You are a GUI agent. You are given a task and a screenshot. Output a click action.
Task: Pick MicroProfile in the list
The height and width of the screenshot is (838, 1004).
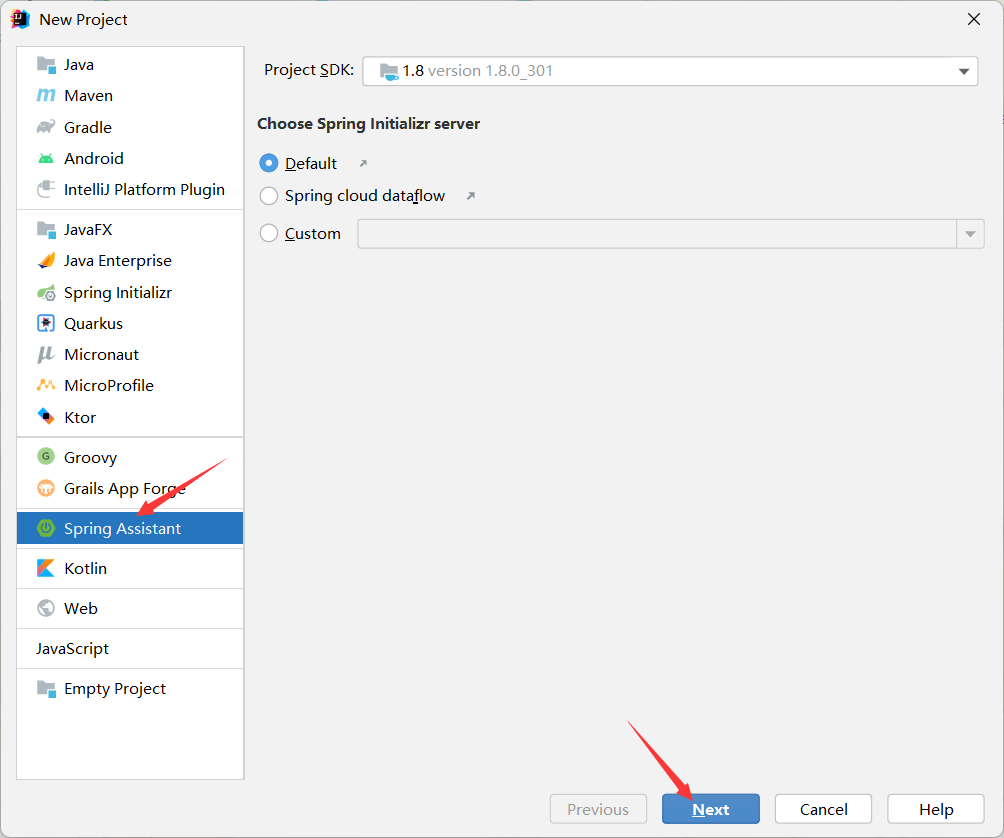(130, 385)
